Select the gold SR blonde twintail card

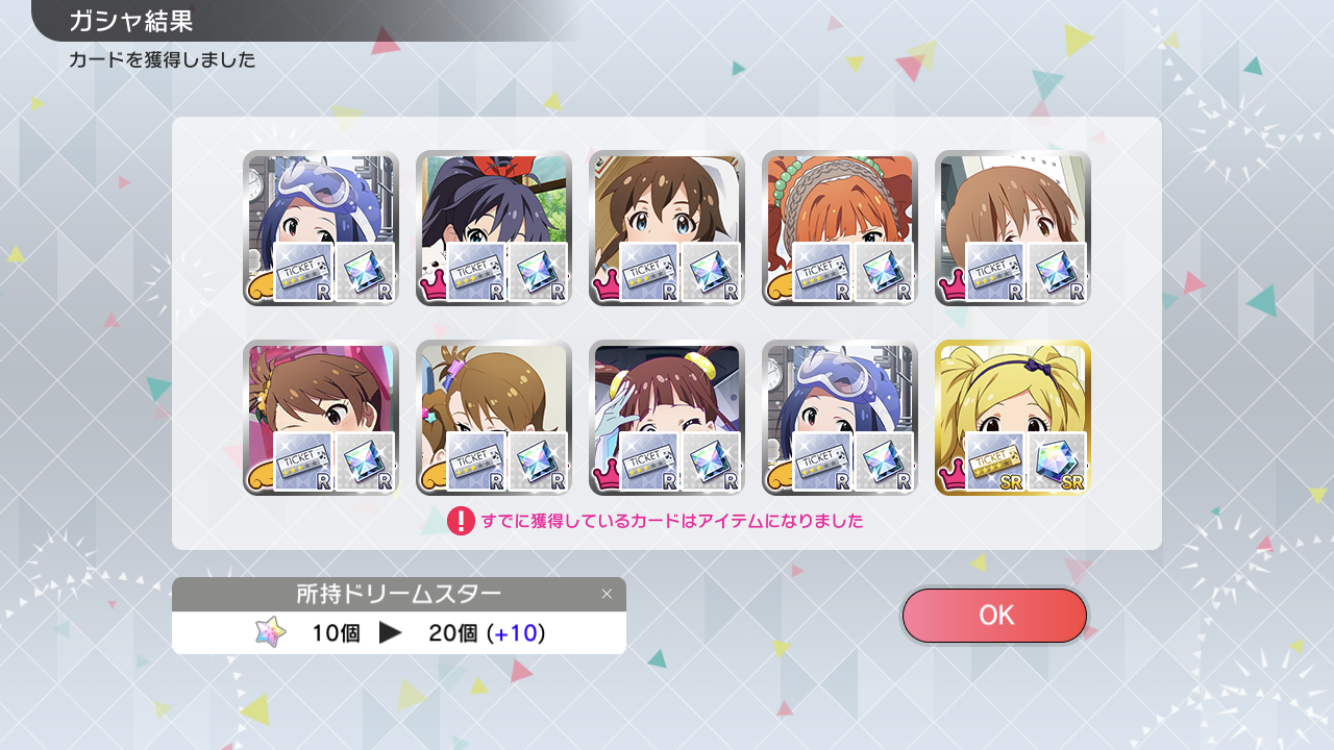coord(1012,418)
